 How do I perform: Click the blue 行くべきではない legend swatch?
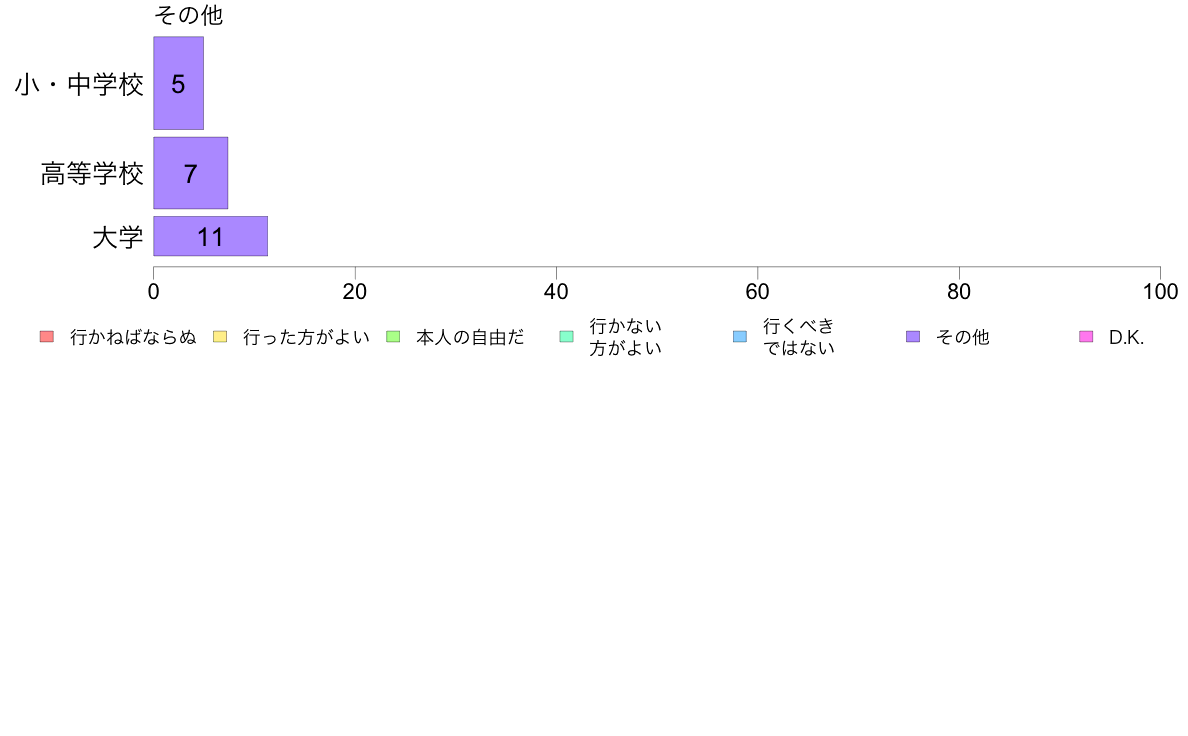pos(740,337)
